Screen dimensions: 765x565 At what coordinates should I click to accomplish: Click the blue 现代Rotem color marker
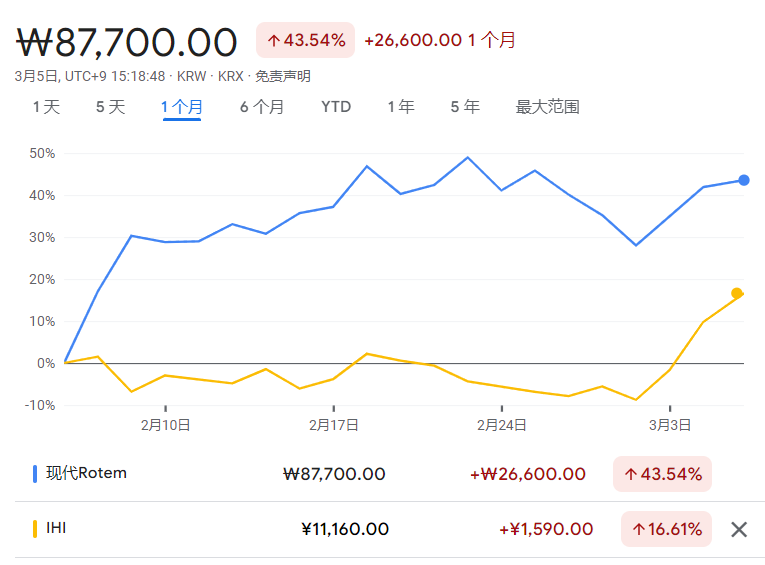coord(35,474)
